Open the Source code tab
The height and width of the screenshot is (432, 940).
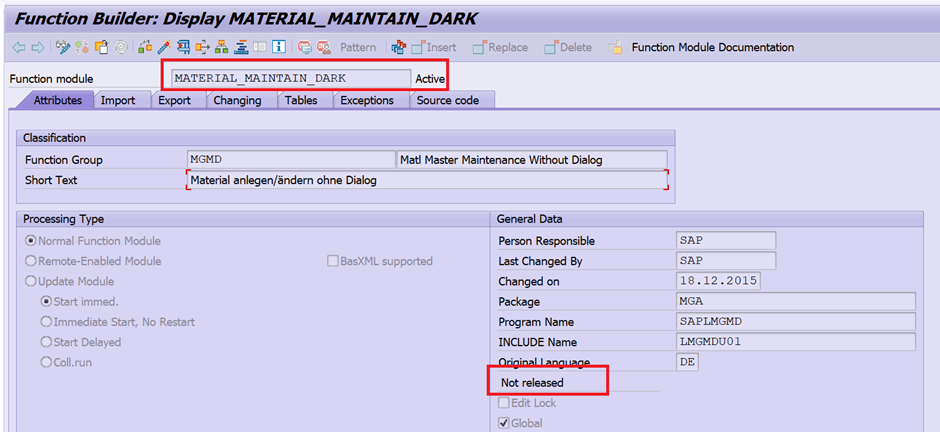(x=447, y=100)
